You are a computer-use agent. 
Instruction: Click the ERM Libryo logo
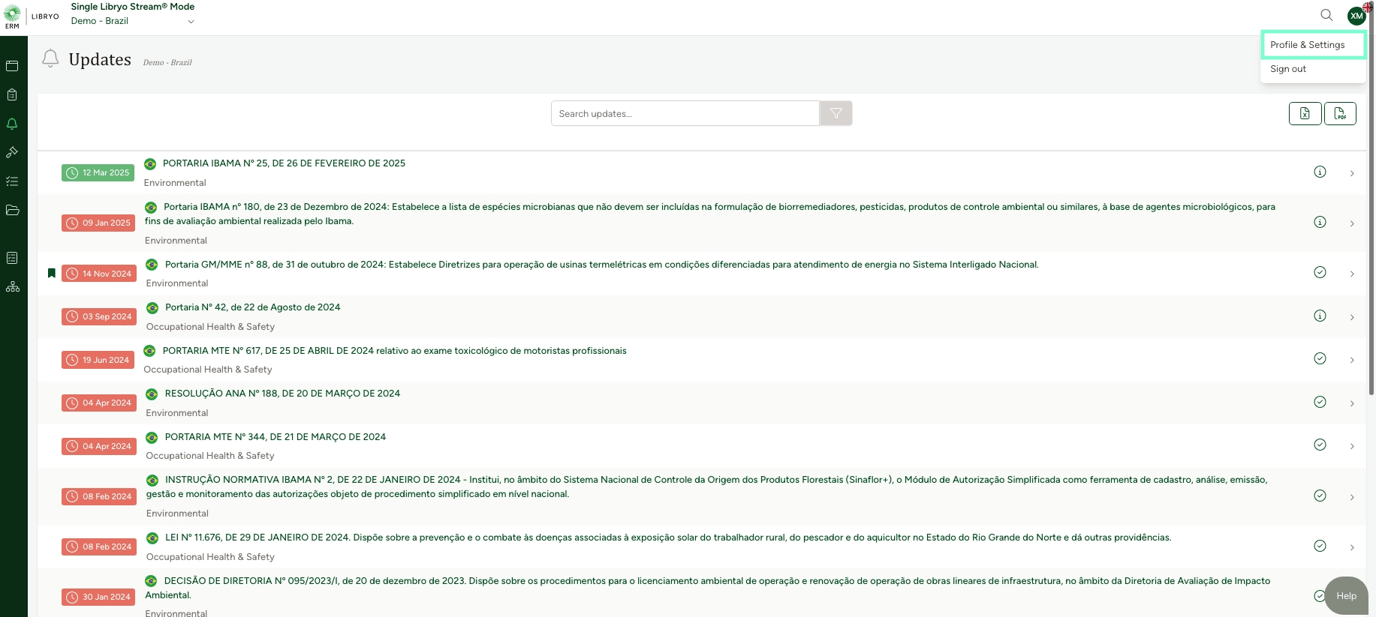click(31, 17)
